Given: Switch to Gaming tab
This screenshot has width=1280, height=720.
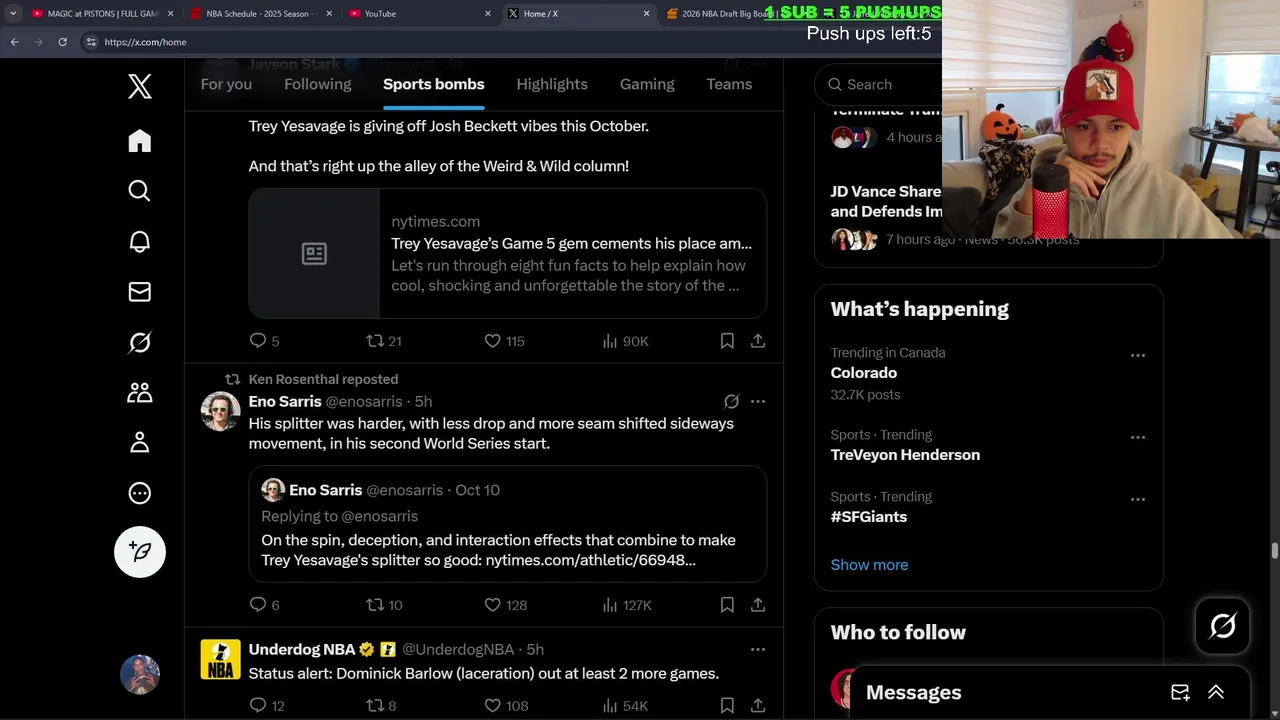Looking at the screenshot, I should [x=647, y=84].
